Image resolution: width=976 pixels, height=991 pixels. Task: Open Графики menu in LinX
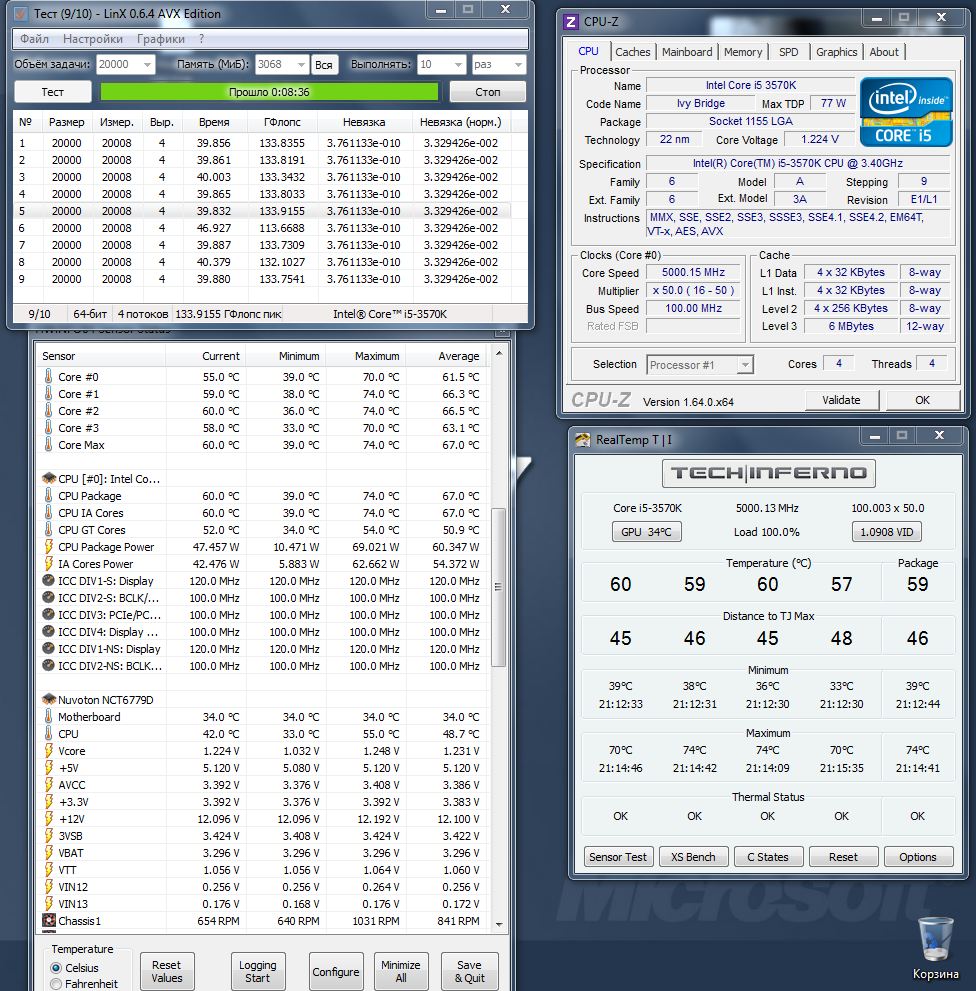click(161, 39)
